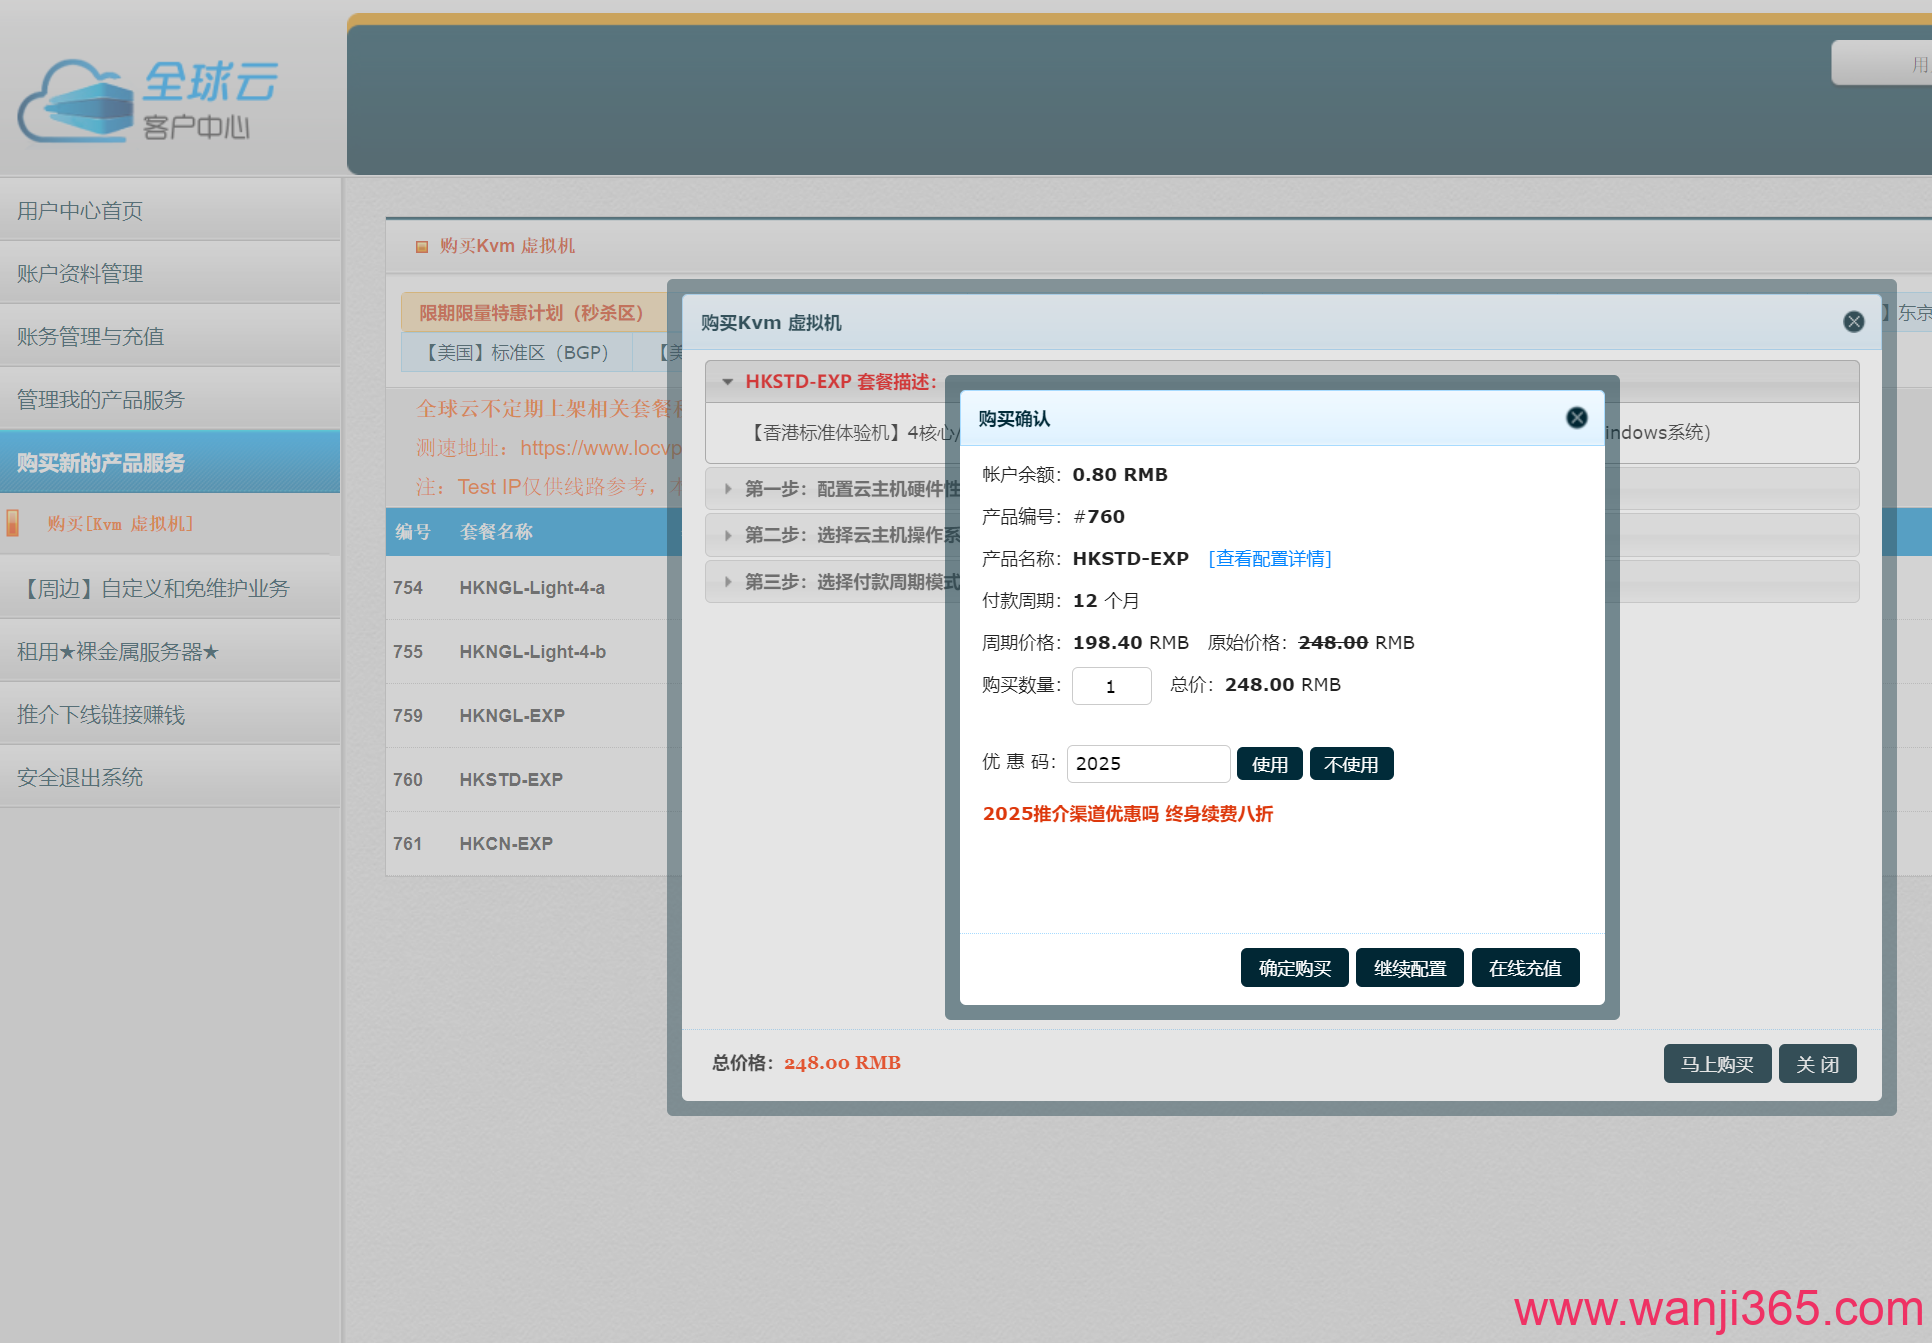Click the orange marker beside 购买[Kvm 虚拟机] submenu

click(13, 522)
